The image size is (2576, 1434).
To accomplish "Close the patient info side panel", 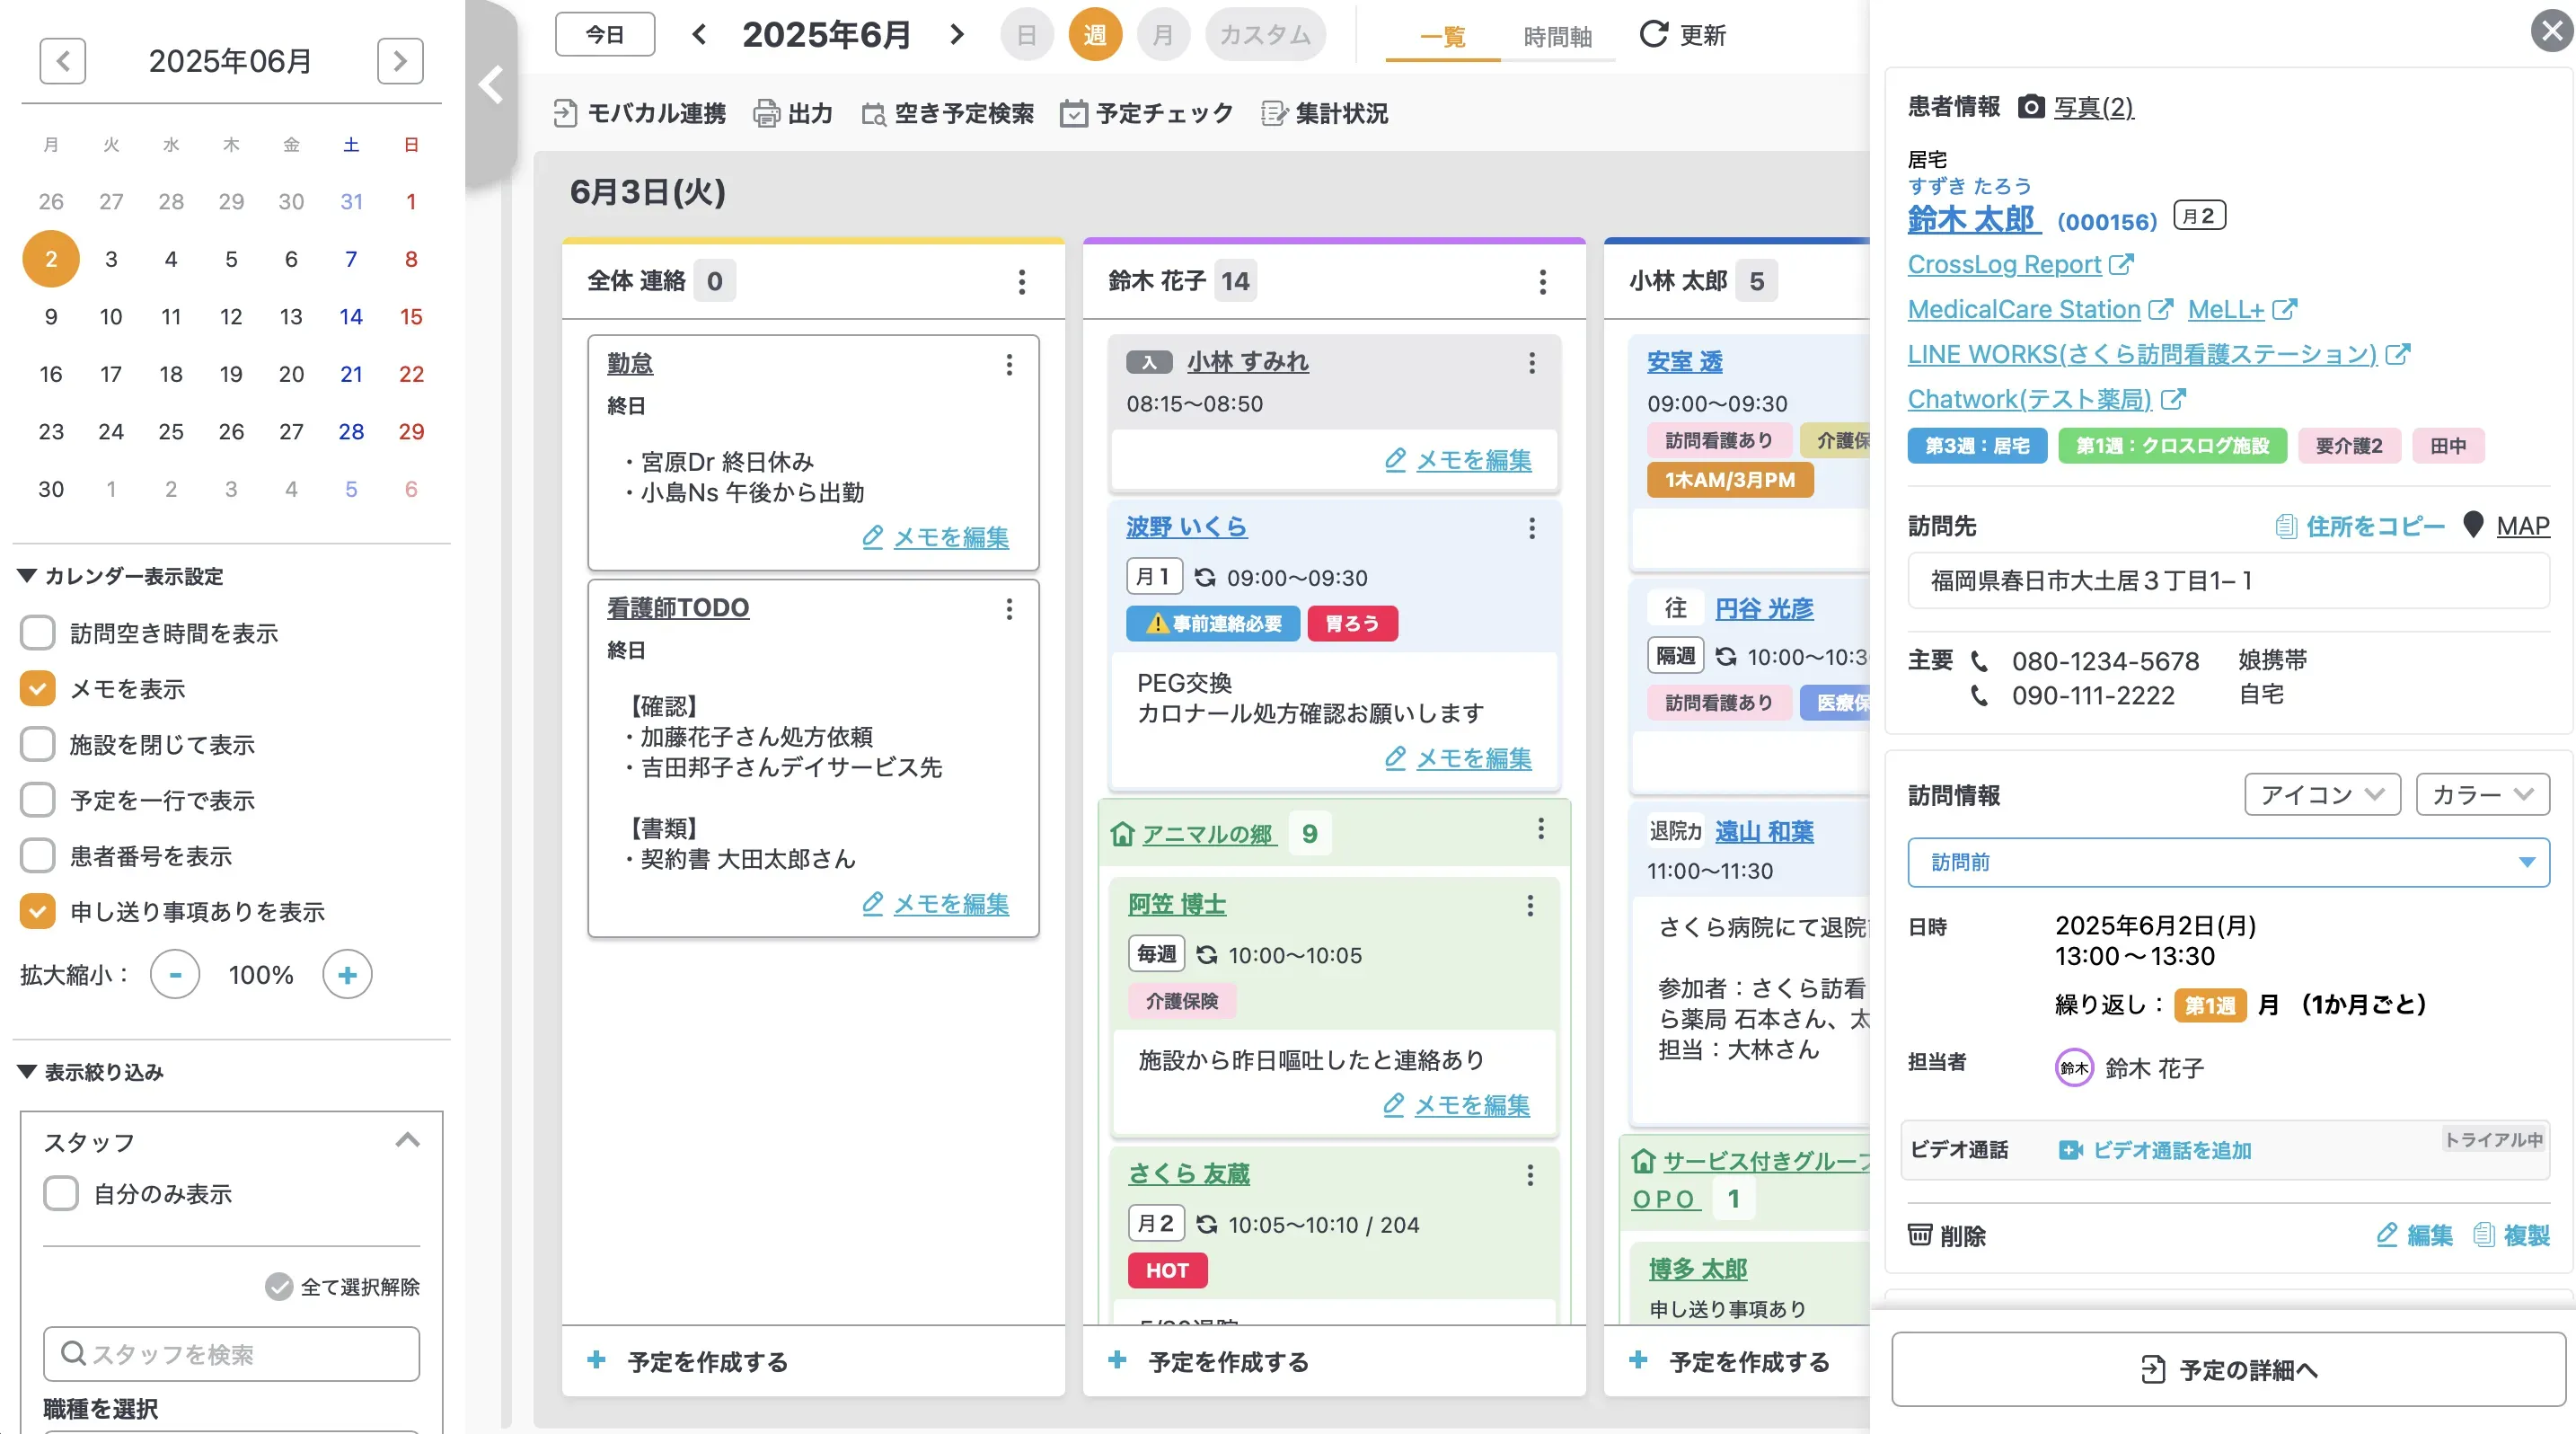I will coord(2551,31).
